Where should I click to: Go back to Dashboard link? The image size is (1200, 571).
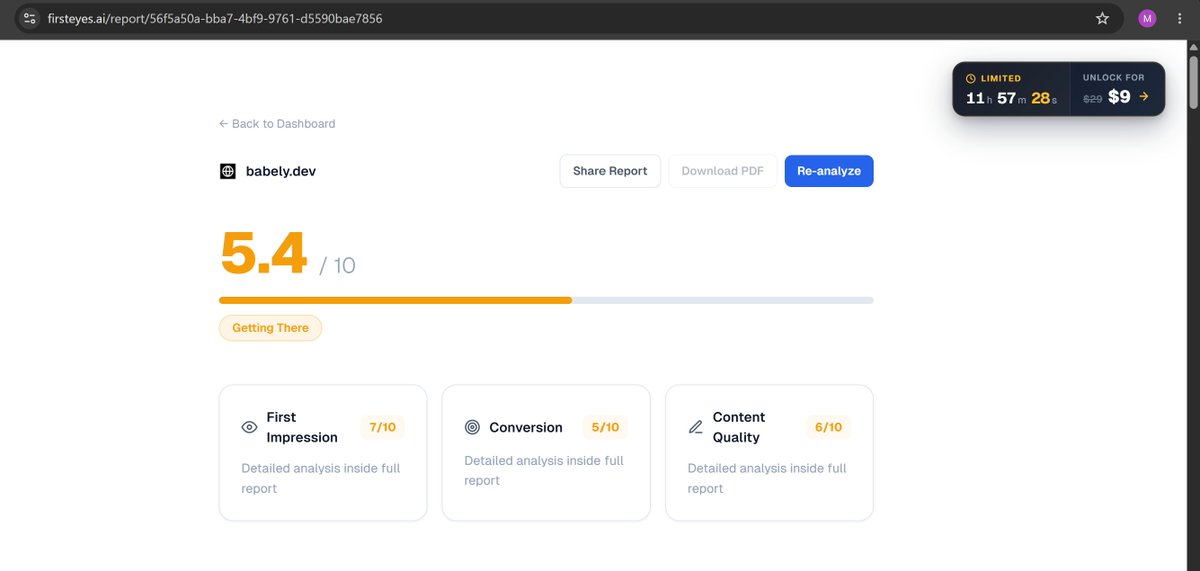(x=277, y=124)
